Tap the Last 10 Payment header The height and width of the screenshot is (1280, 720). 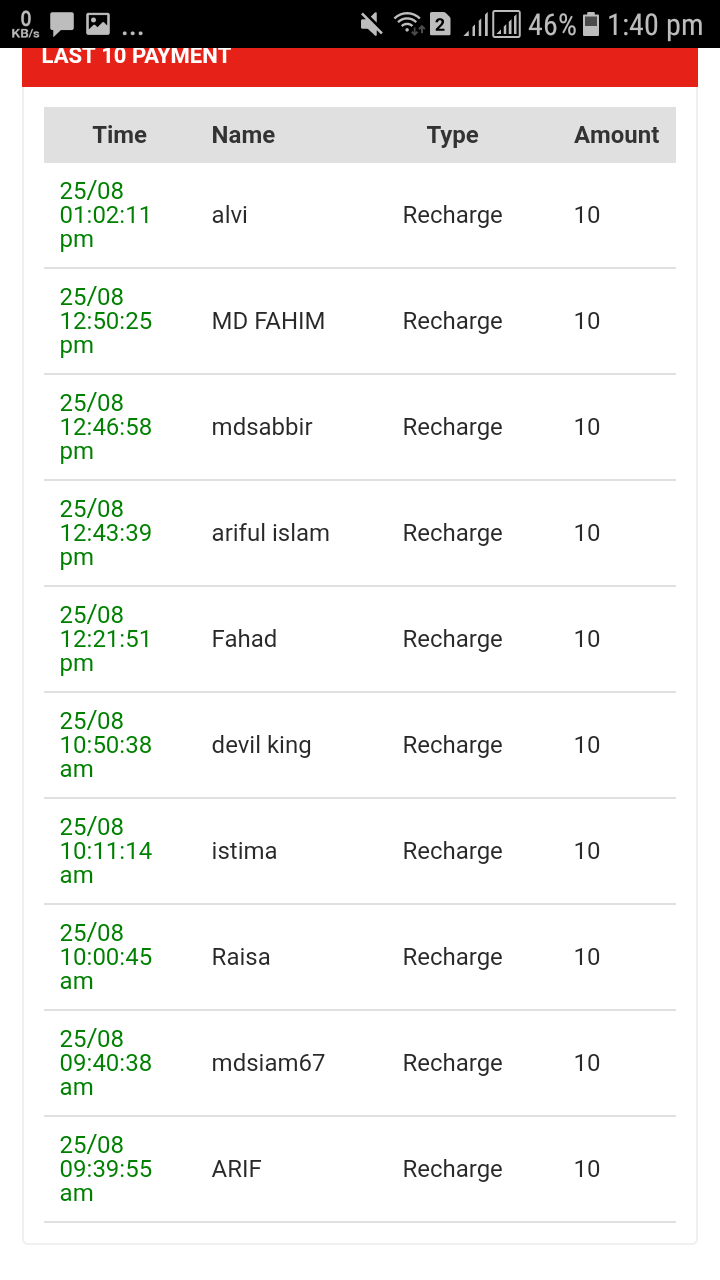coord(136,57)
